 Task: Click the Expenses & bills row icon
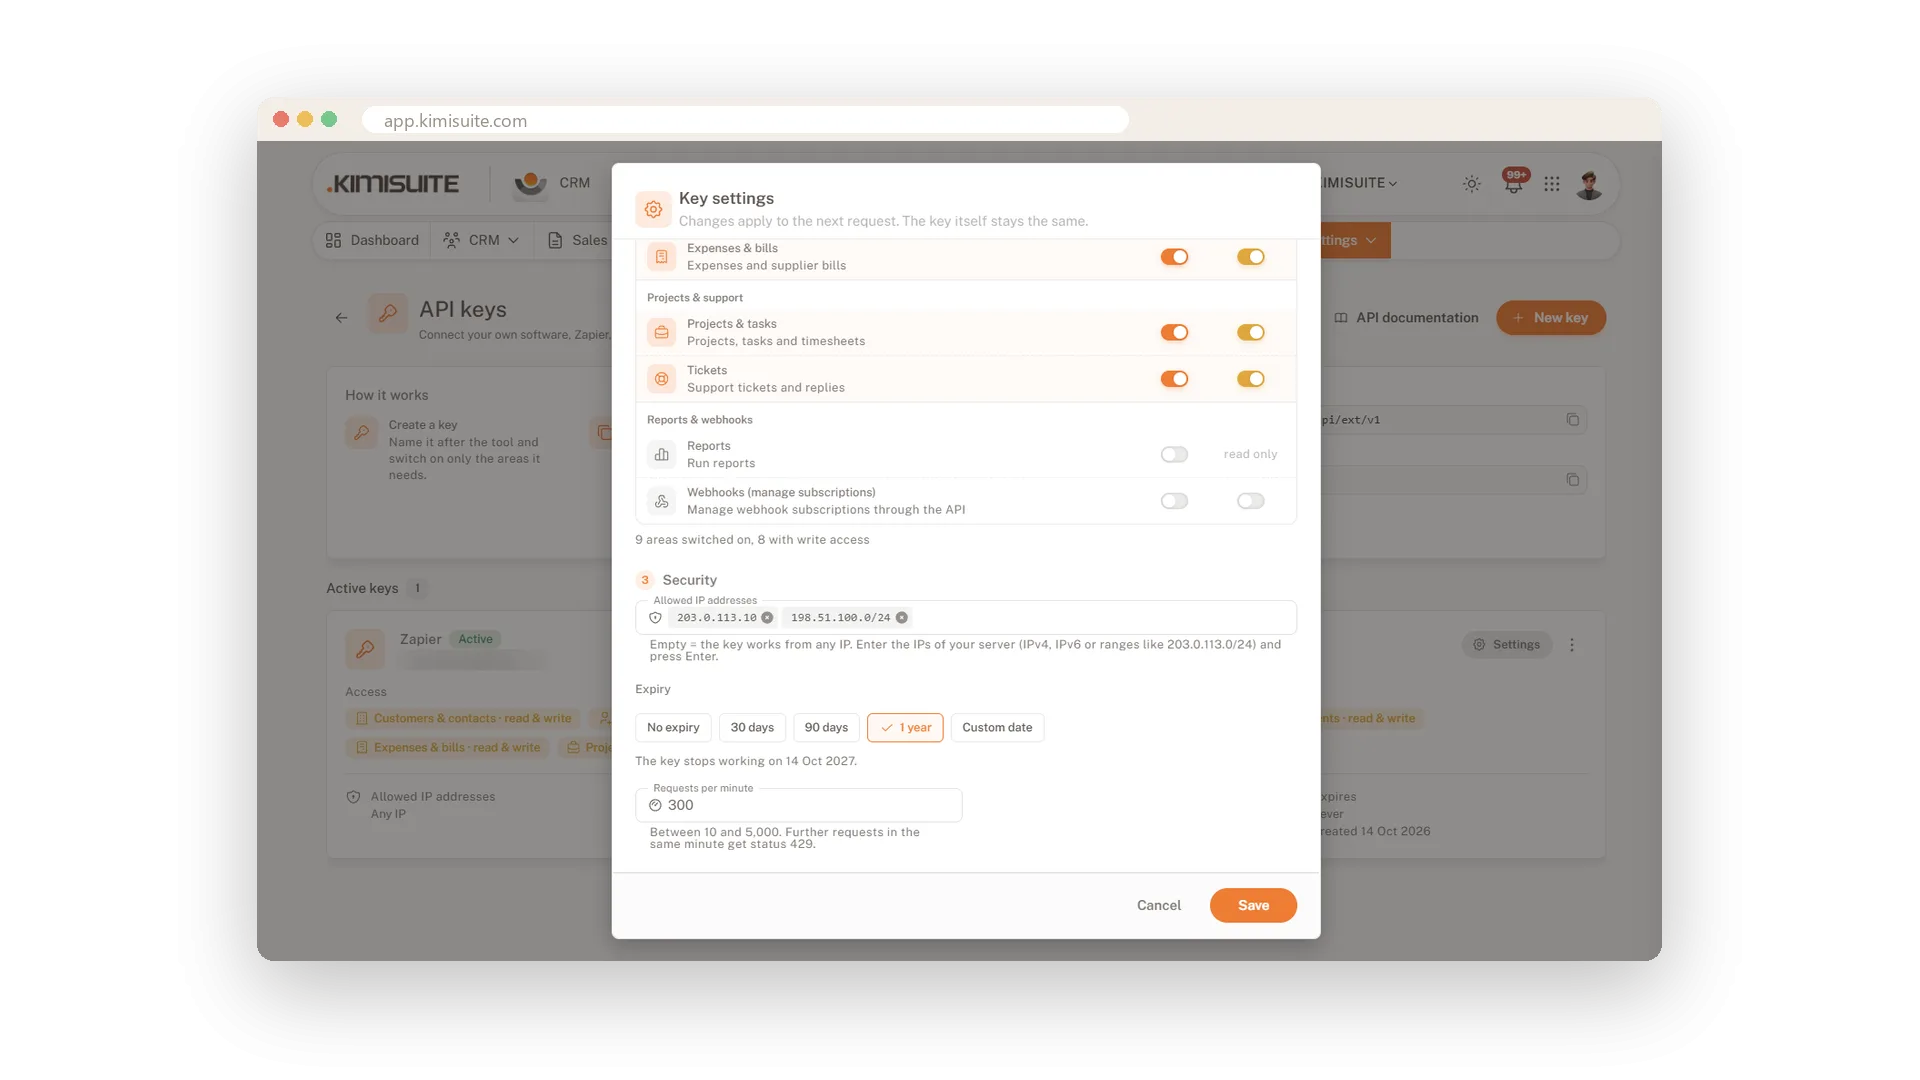(x=661, y=257)
